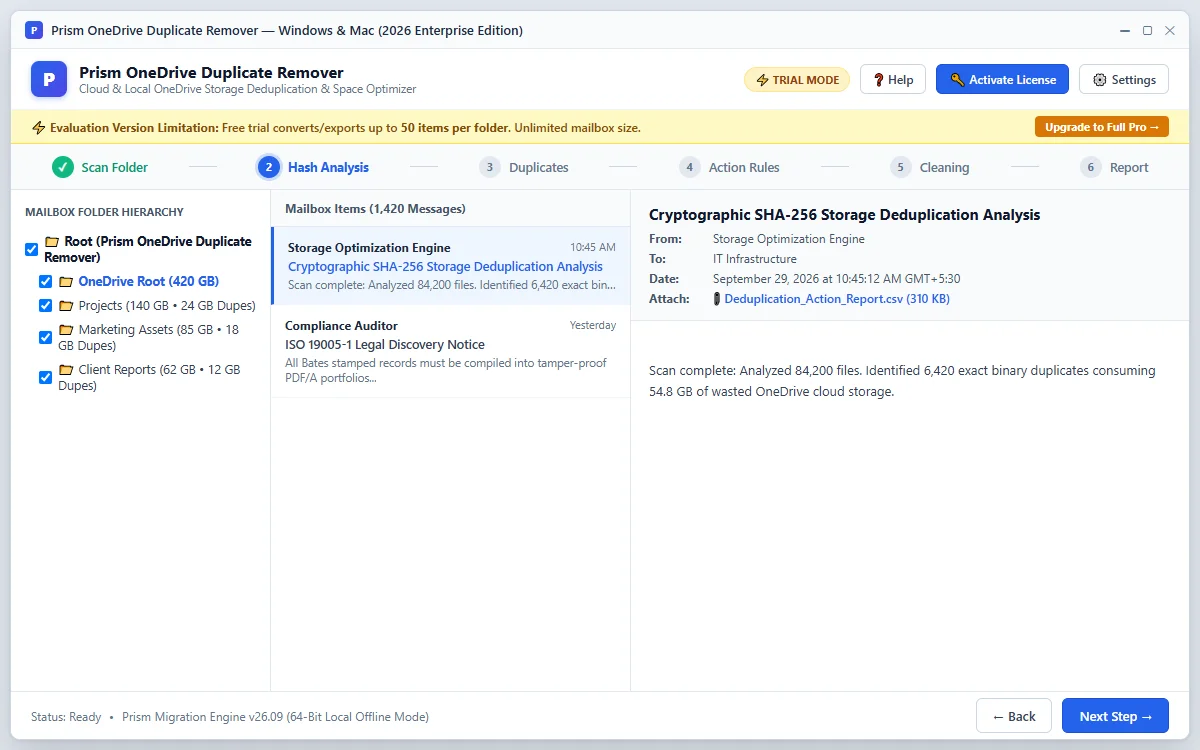Uncheck the Projects folder checkbox
1200x750 pixels.
coord(46,306)
